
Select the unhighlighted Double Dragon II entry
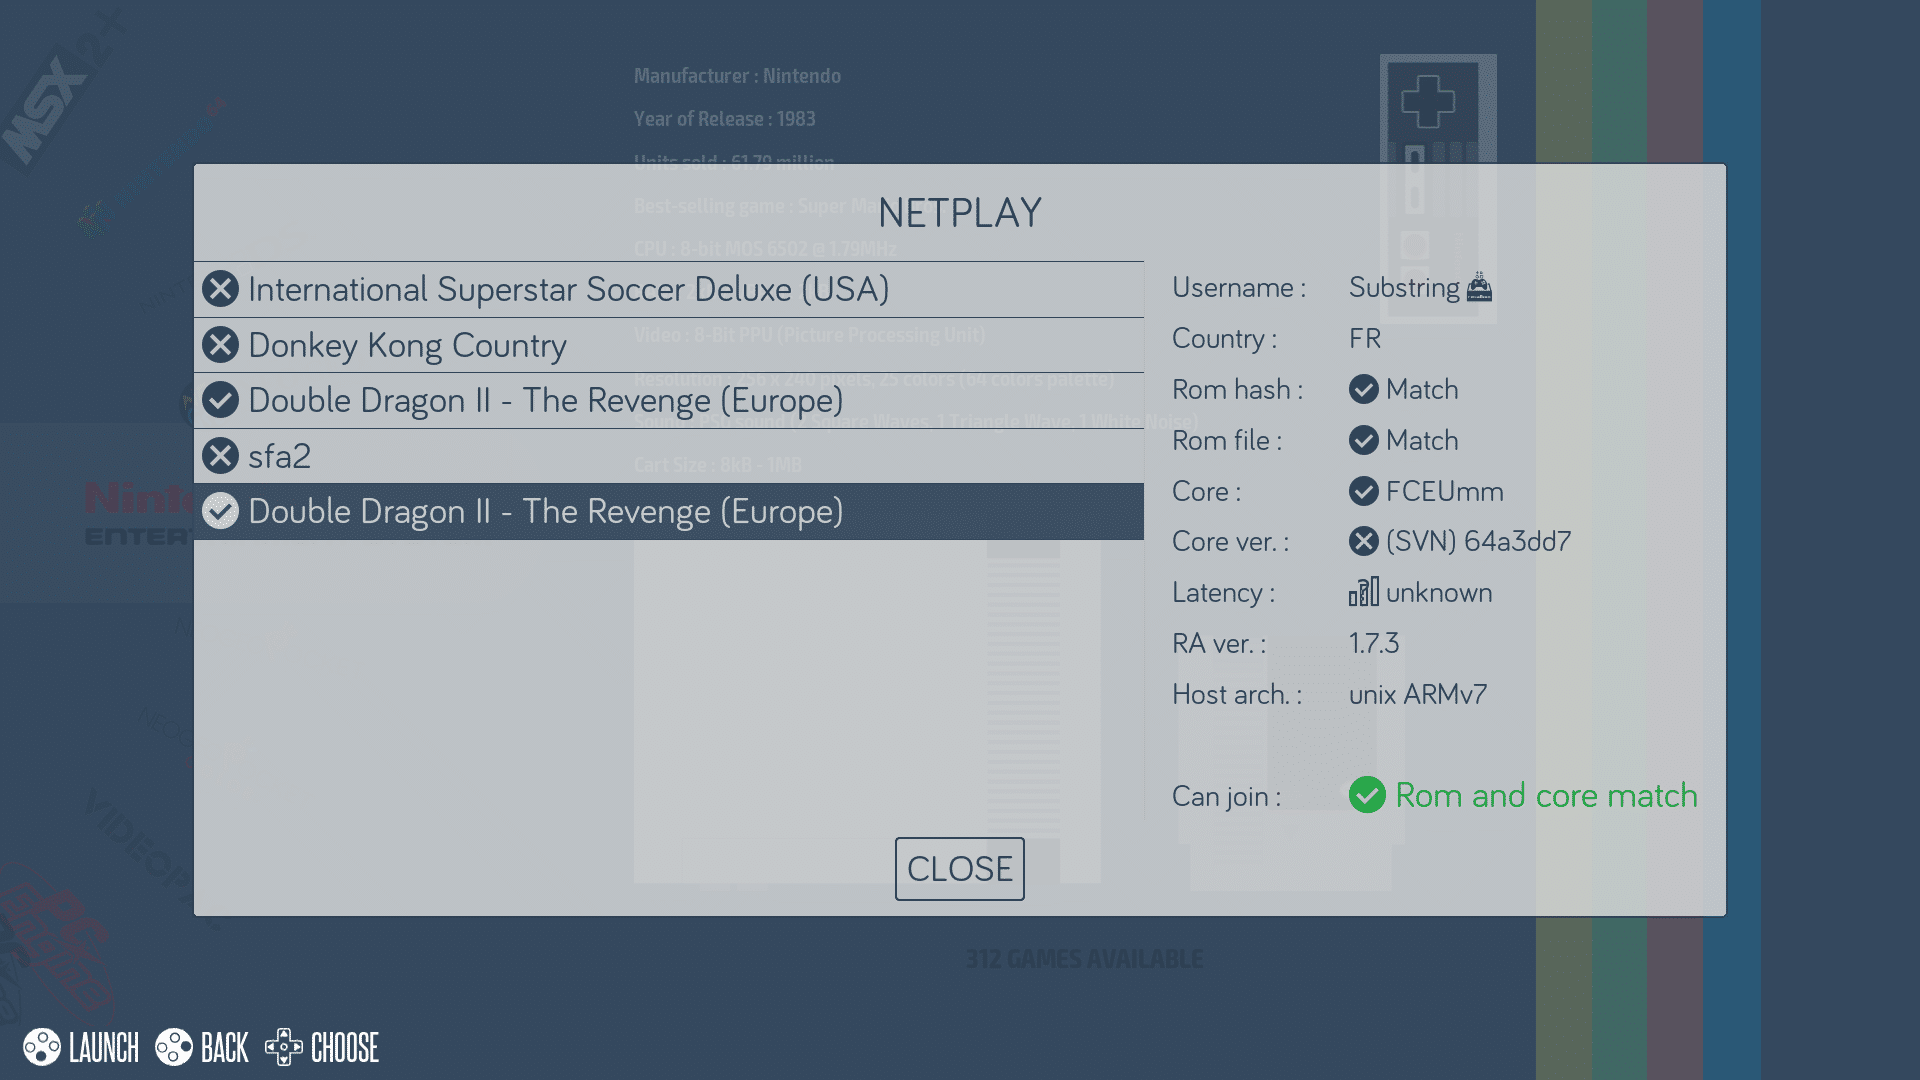(545, 400)
